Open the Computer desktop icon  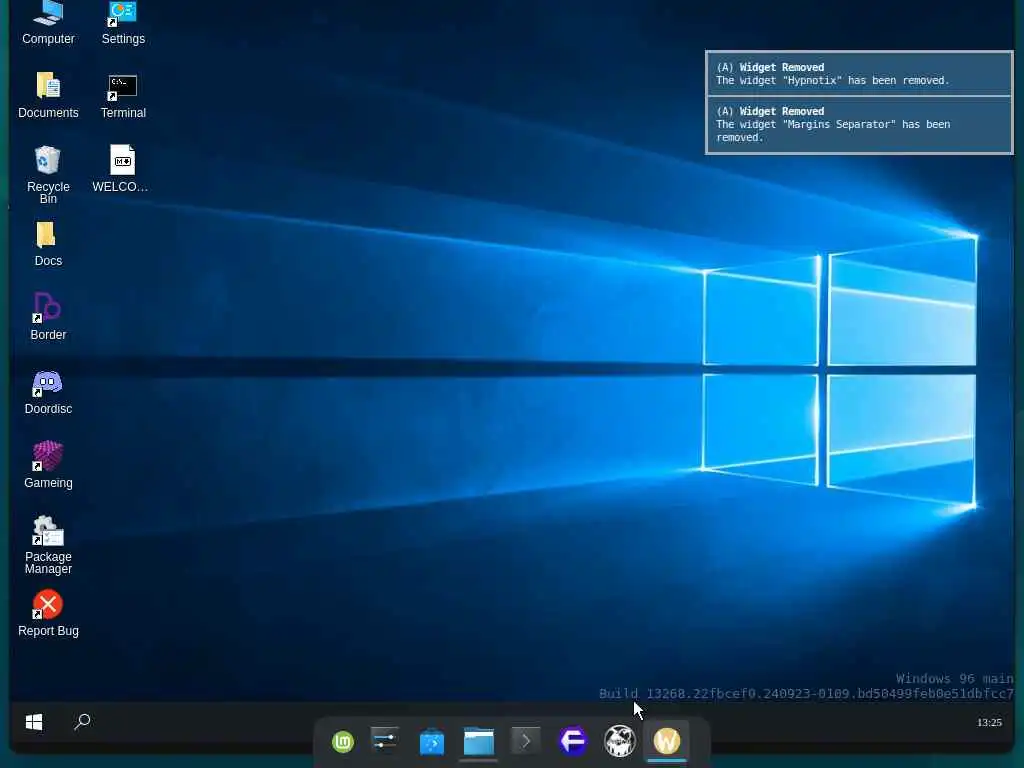(48, 24)
